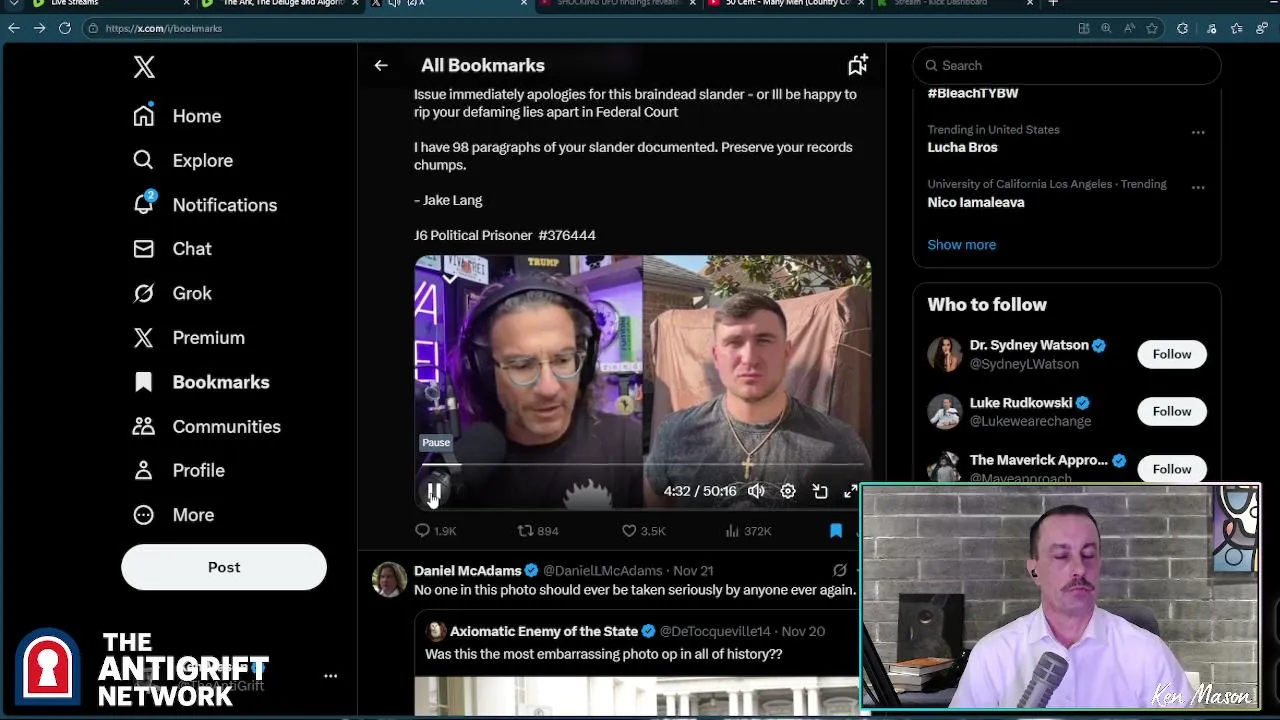1280x720 pixels.
Task: Open Daniel McAdams profile name
Action: point(467,571)
